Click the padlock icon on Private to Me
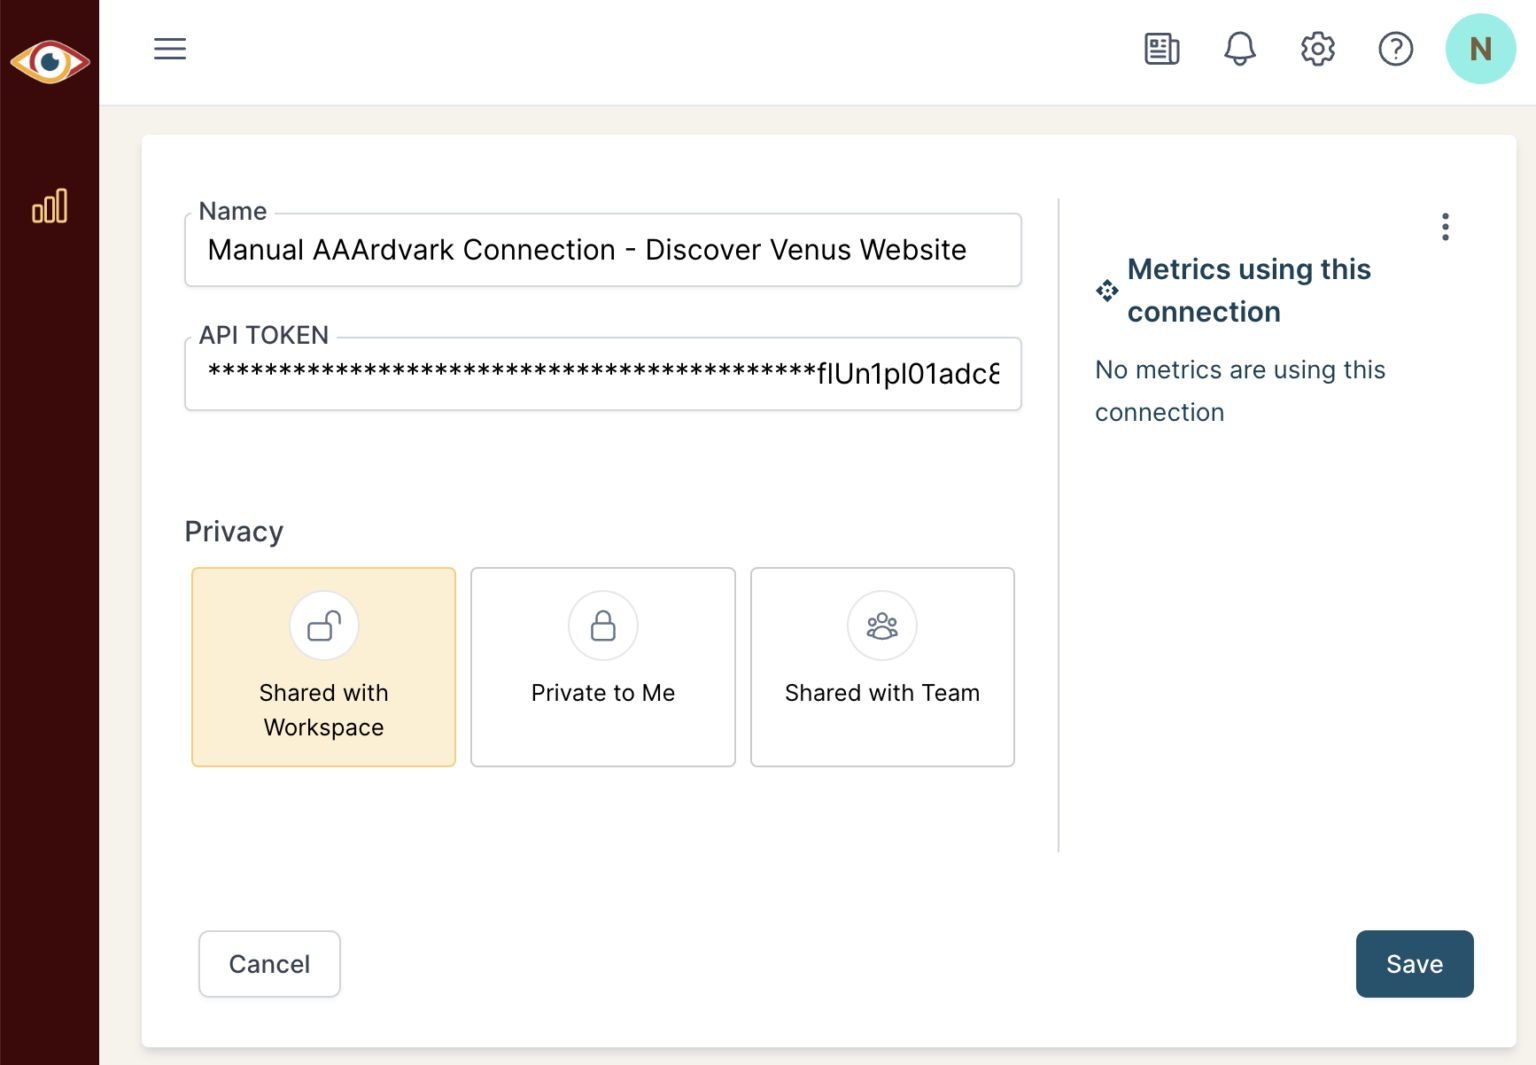This screenshot has width=1536, height=1065. click(602, 625)
